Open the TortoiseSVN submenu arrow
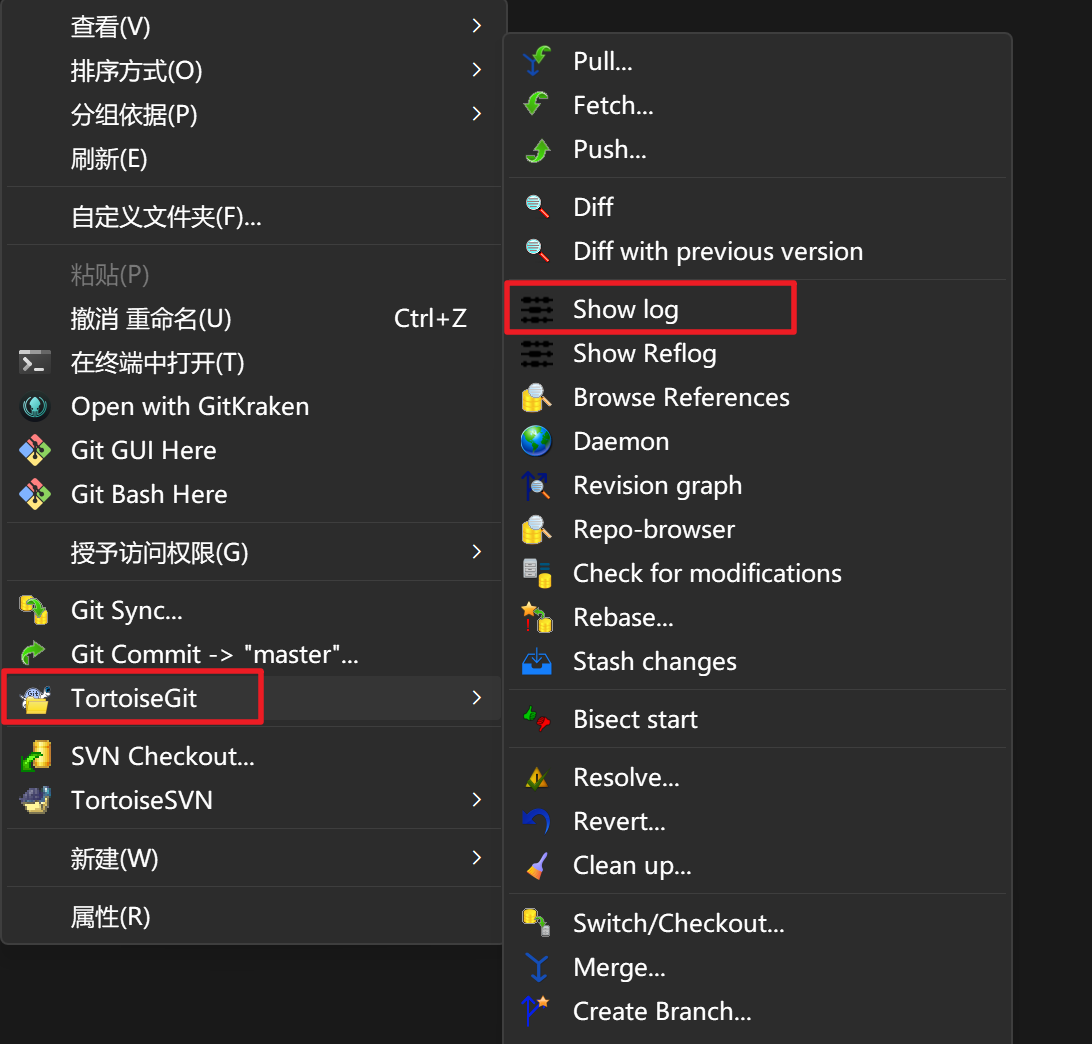This screenshot has height=1044, width=1092. click(x=477, y=801)
